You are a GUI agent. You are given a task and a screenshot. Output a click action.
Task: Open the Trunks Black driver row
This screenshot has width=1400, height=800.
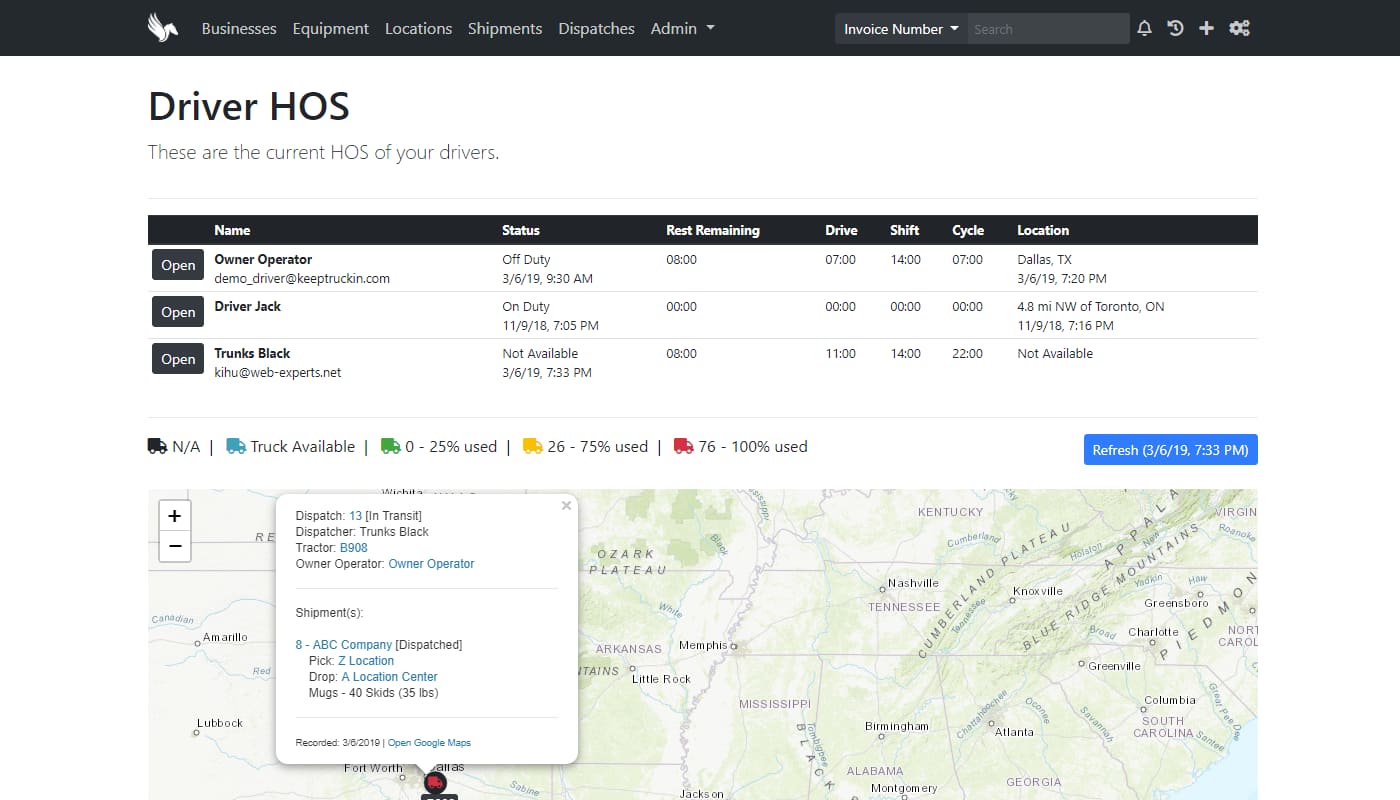coord(178,359)
